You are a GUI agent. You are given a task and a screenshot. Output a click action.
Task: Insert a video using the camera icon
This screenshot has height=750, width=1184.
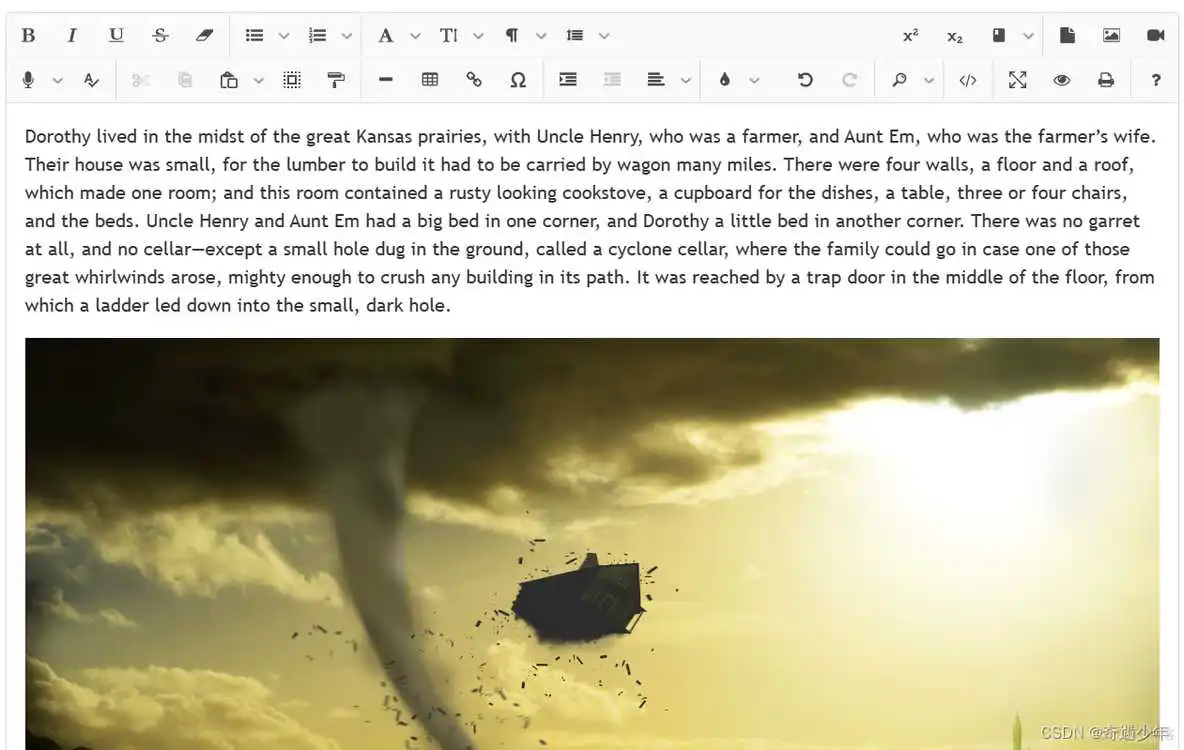coord(1155,36)
